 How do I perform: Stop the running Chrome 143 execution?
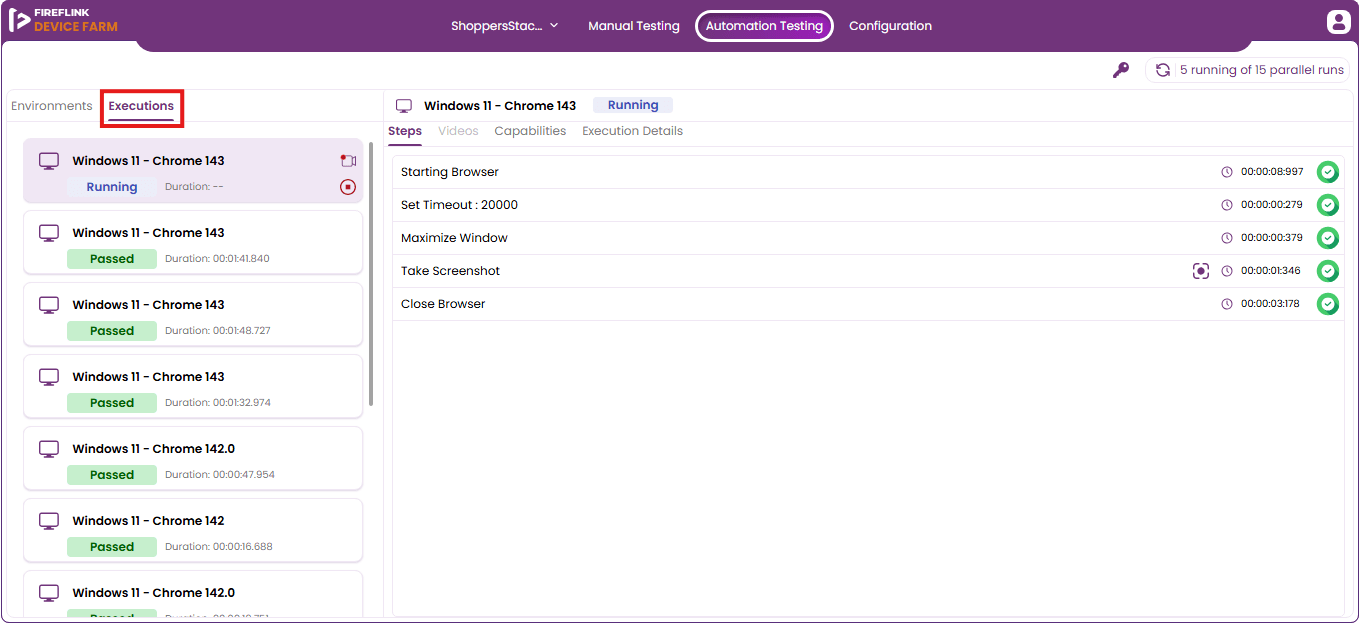[x=348, y=187]
